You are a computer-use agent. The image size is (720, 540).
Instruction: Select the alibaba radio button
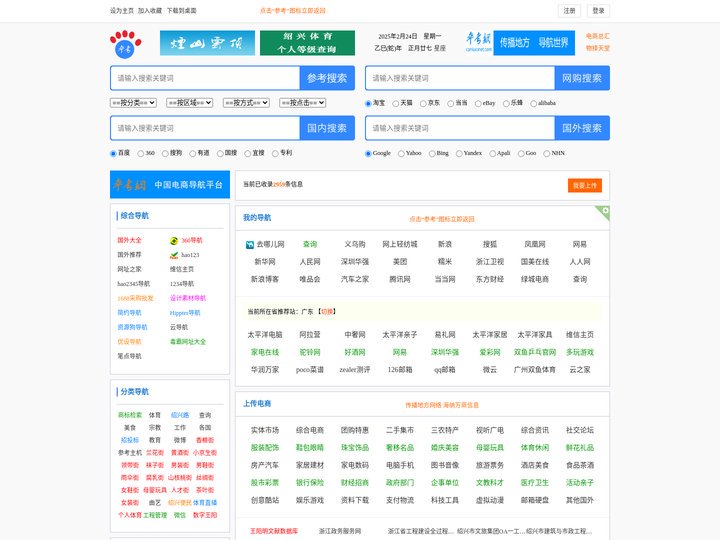[x=533, y=104]
